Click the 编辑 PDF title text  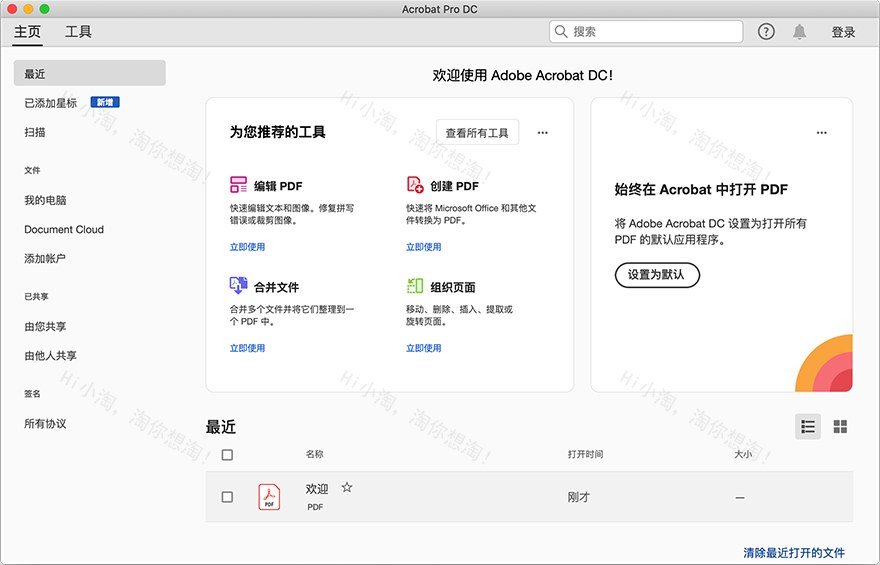click(x=278, y=186)
